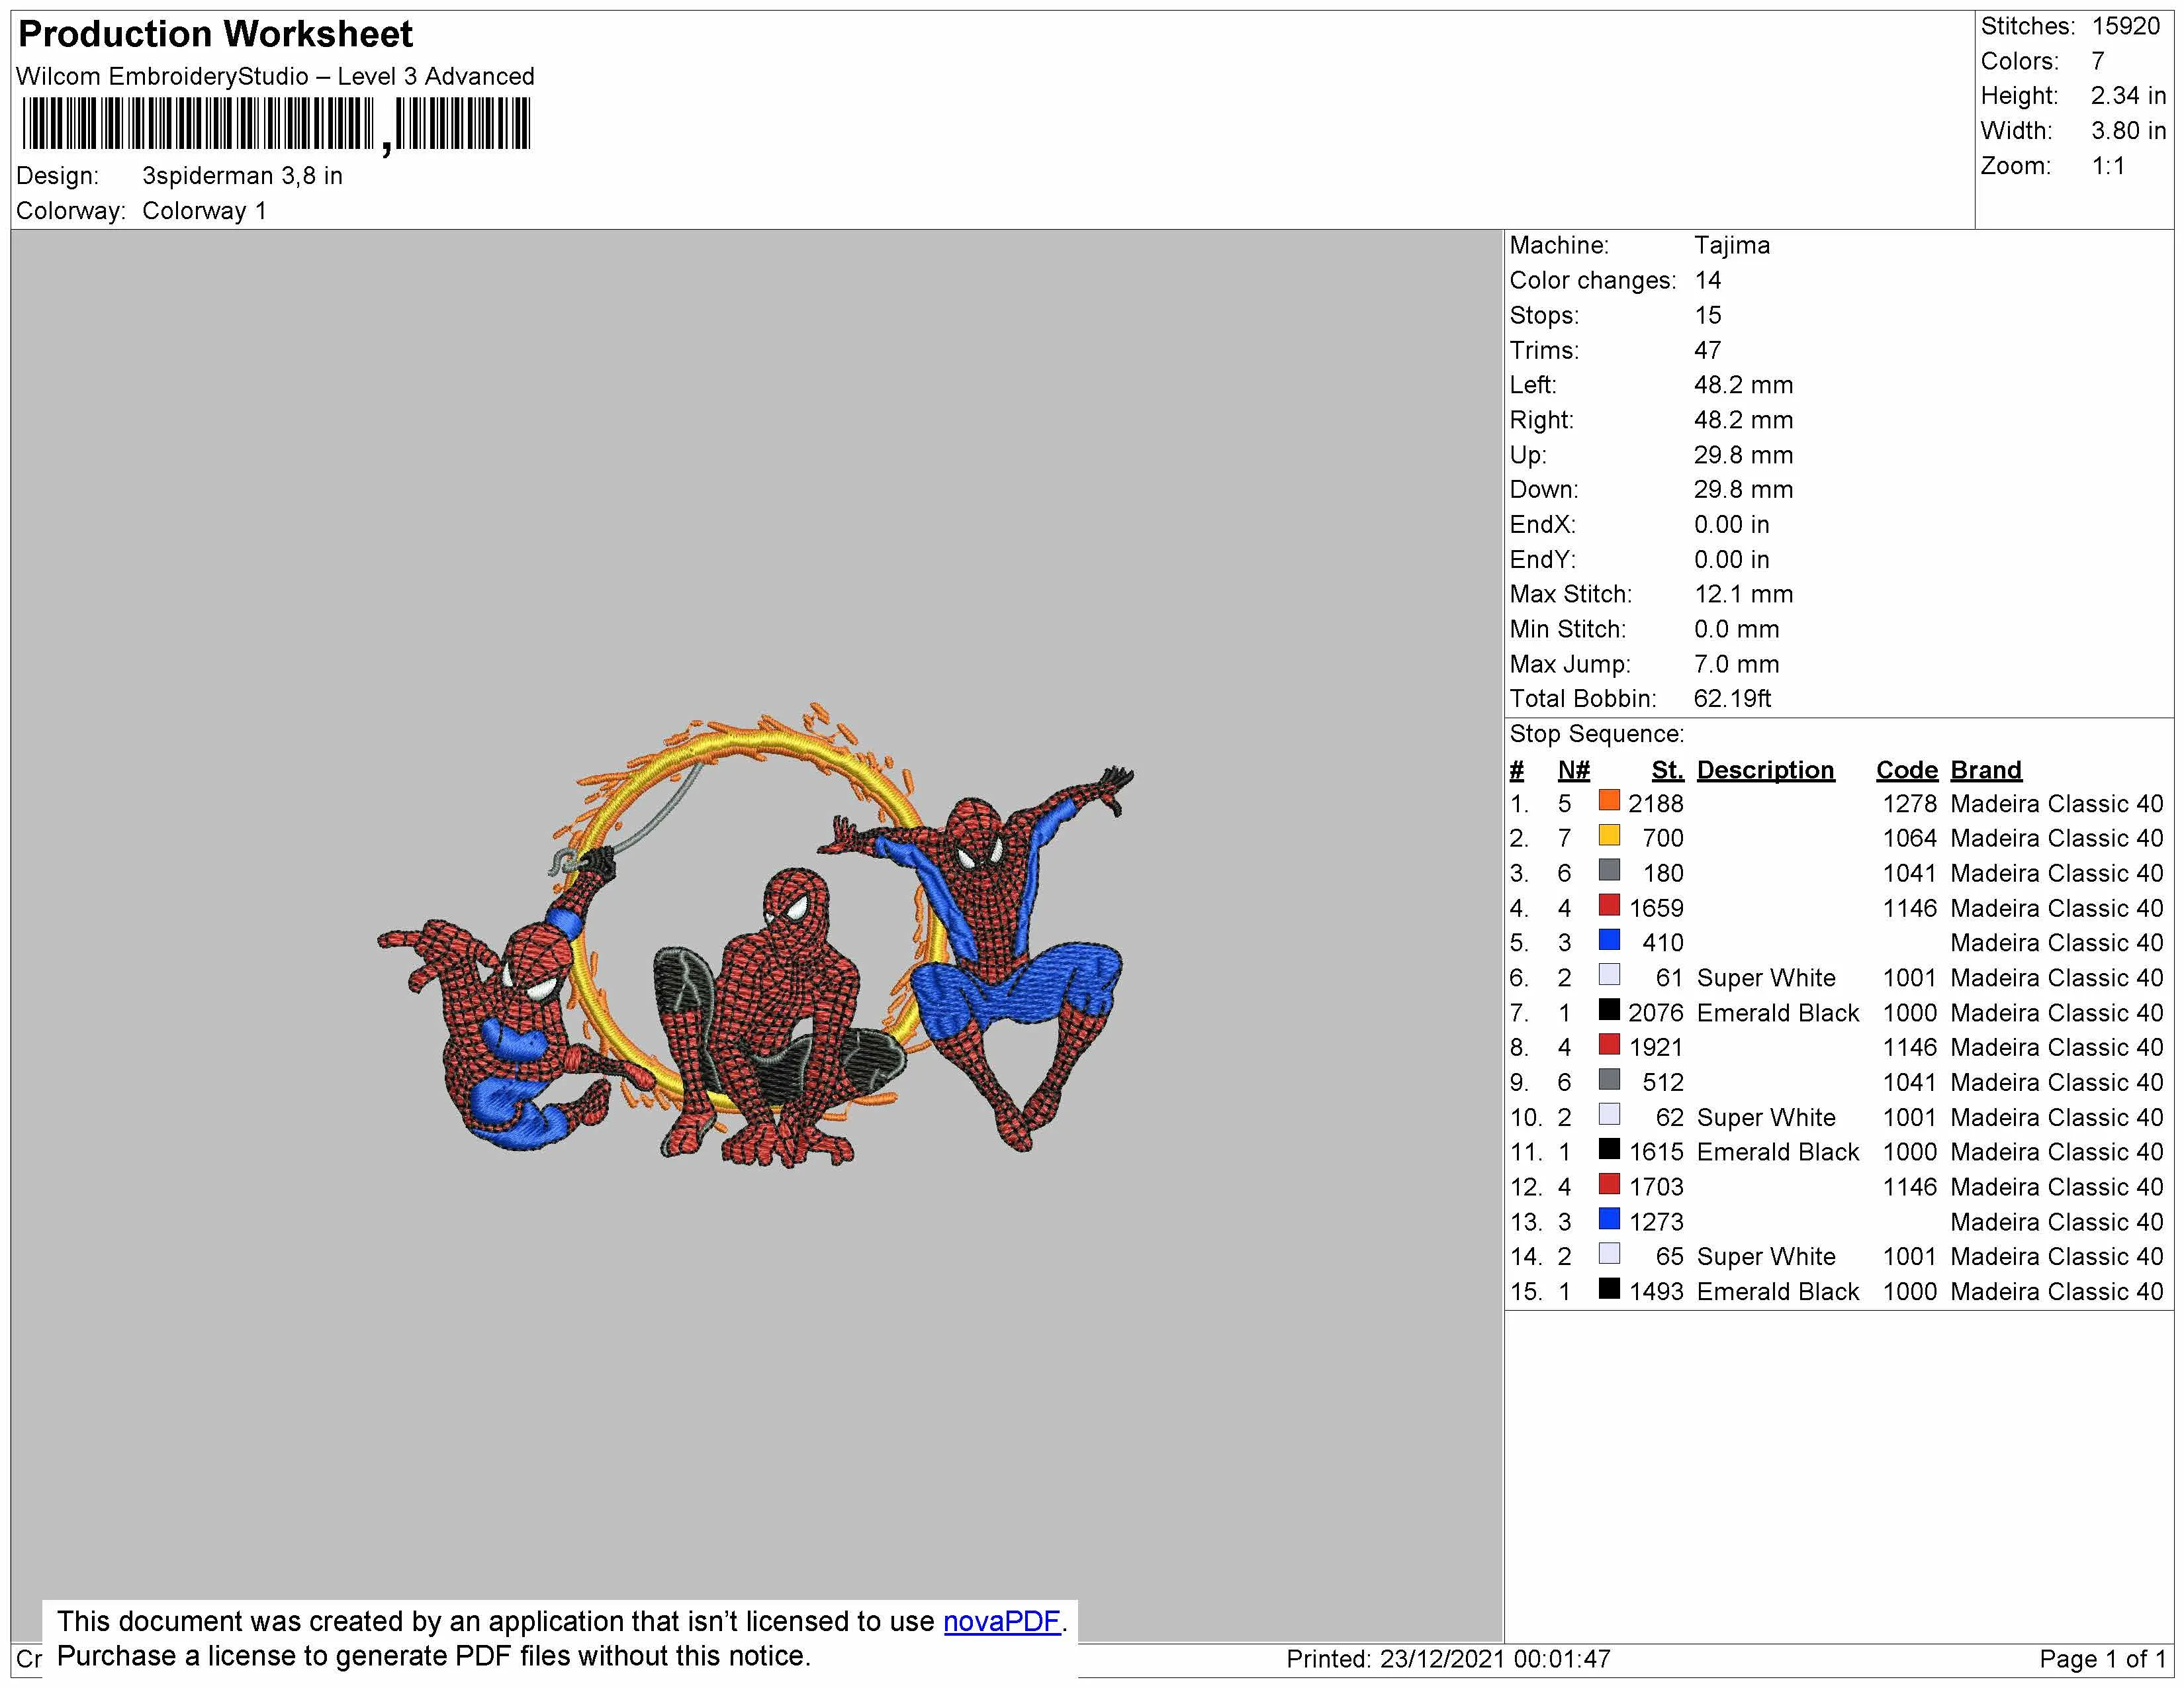
Task: Click the N# column header
Action: click(x=1573, y=770)
